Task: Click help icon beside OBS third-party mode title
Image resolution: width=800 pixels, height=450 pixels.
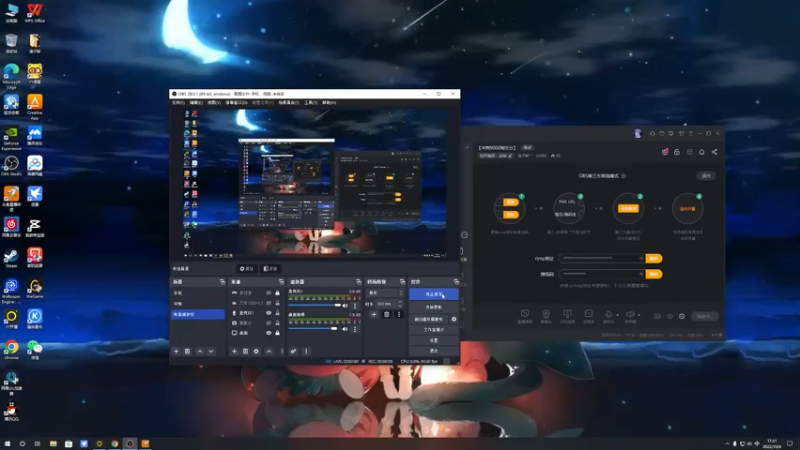Action: (623, 176)
